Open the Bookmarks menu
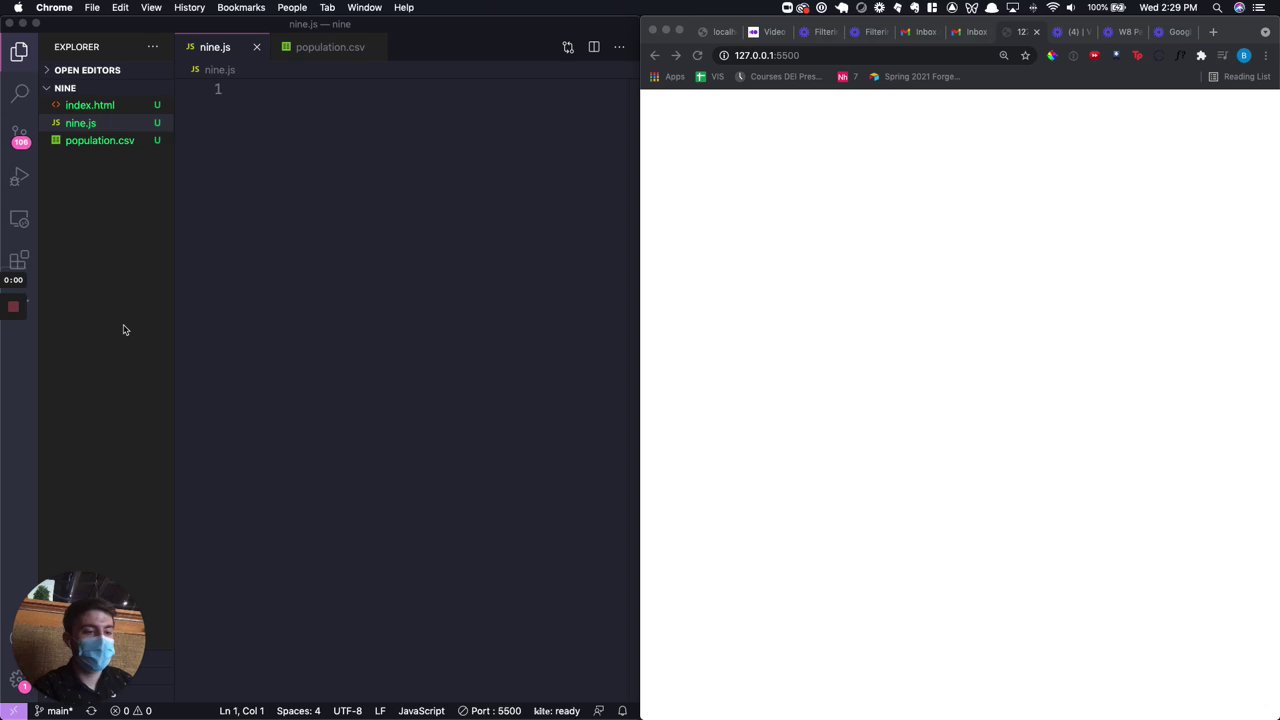1280x720 pixels. [x=241, y=7]
